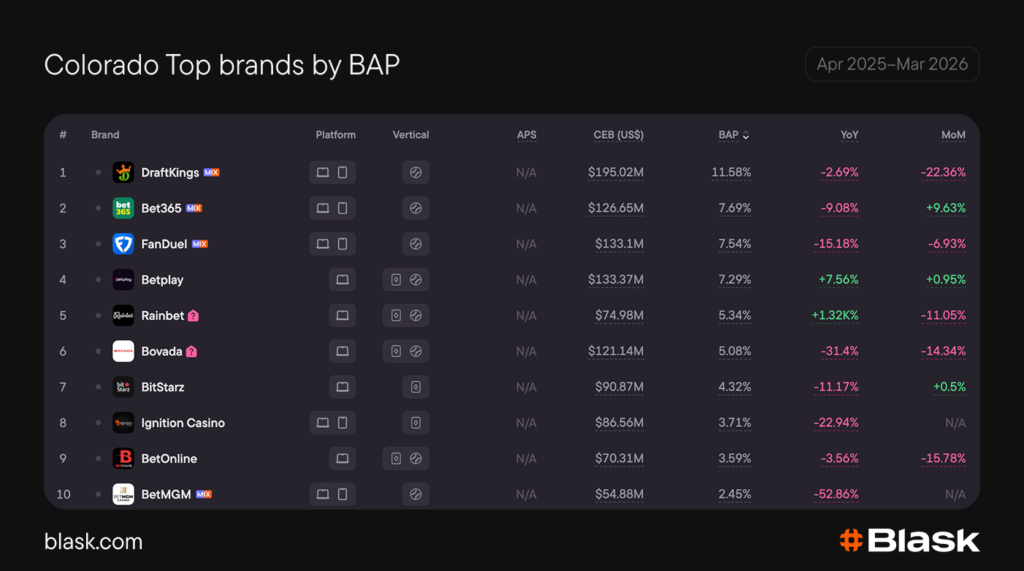Toggle the status dot beside Betplay
1024x571 pixels.
(98, 280)
